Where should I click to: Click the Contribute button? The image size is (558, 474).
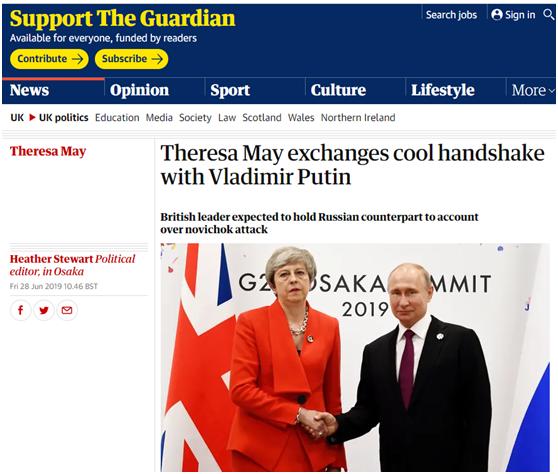49,59
